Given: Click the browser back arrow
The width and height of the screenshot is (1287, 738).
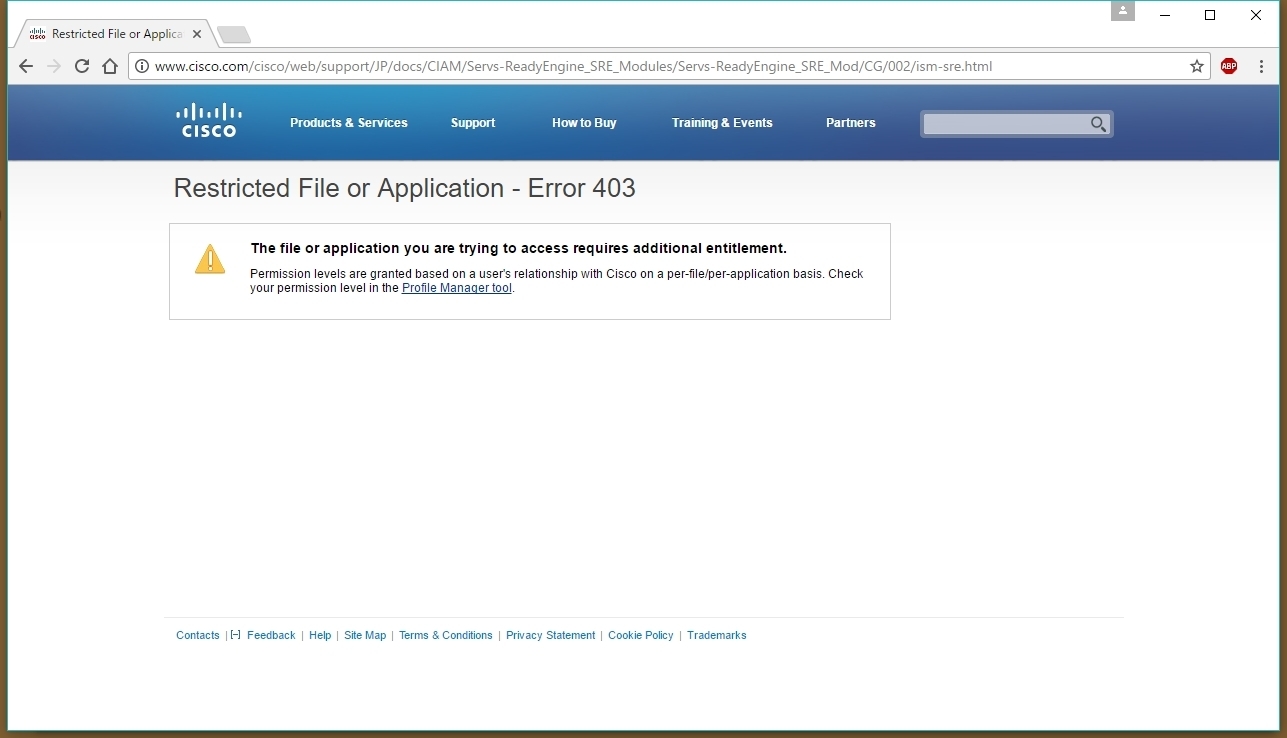Looking at the screenshot, I should click(x=26, y=67).
